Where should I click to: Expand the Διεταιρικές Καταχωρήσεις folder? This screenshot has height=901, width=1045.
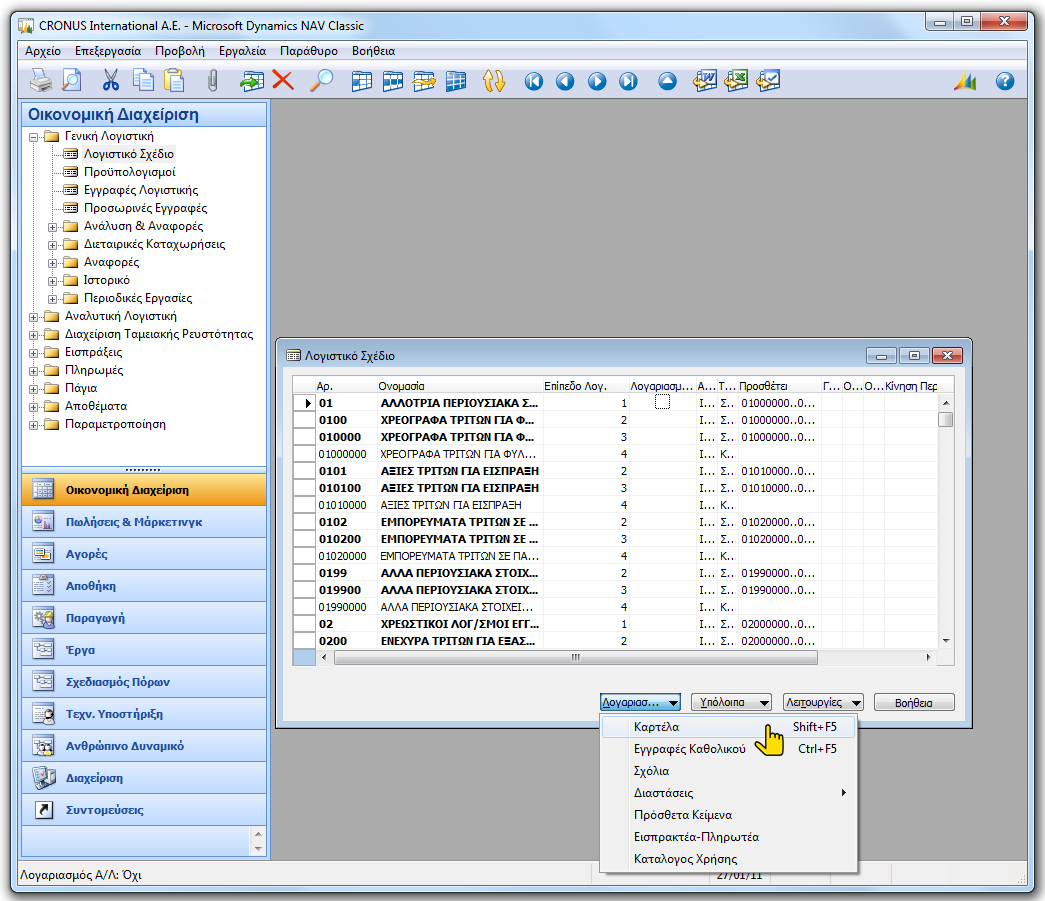(53, 245)
